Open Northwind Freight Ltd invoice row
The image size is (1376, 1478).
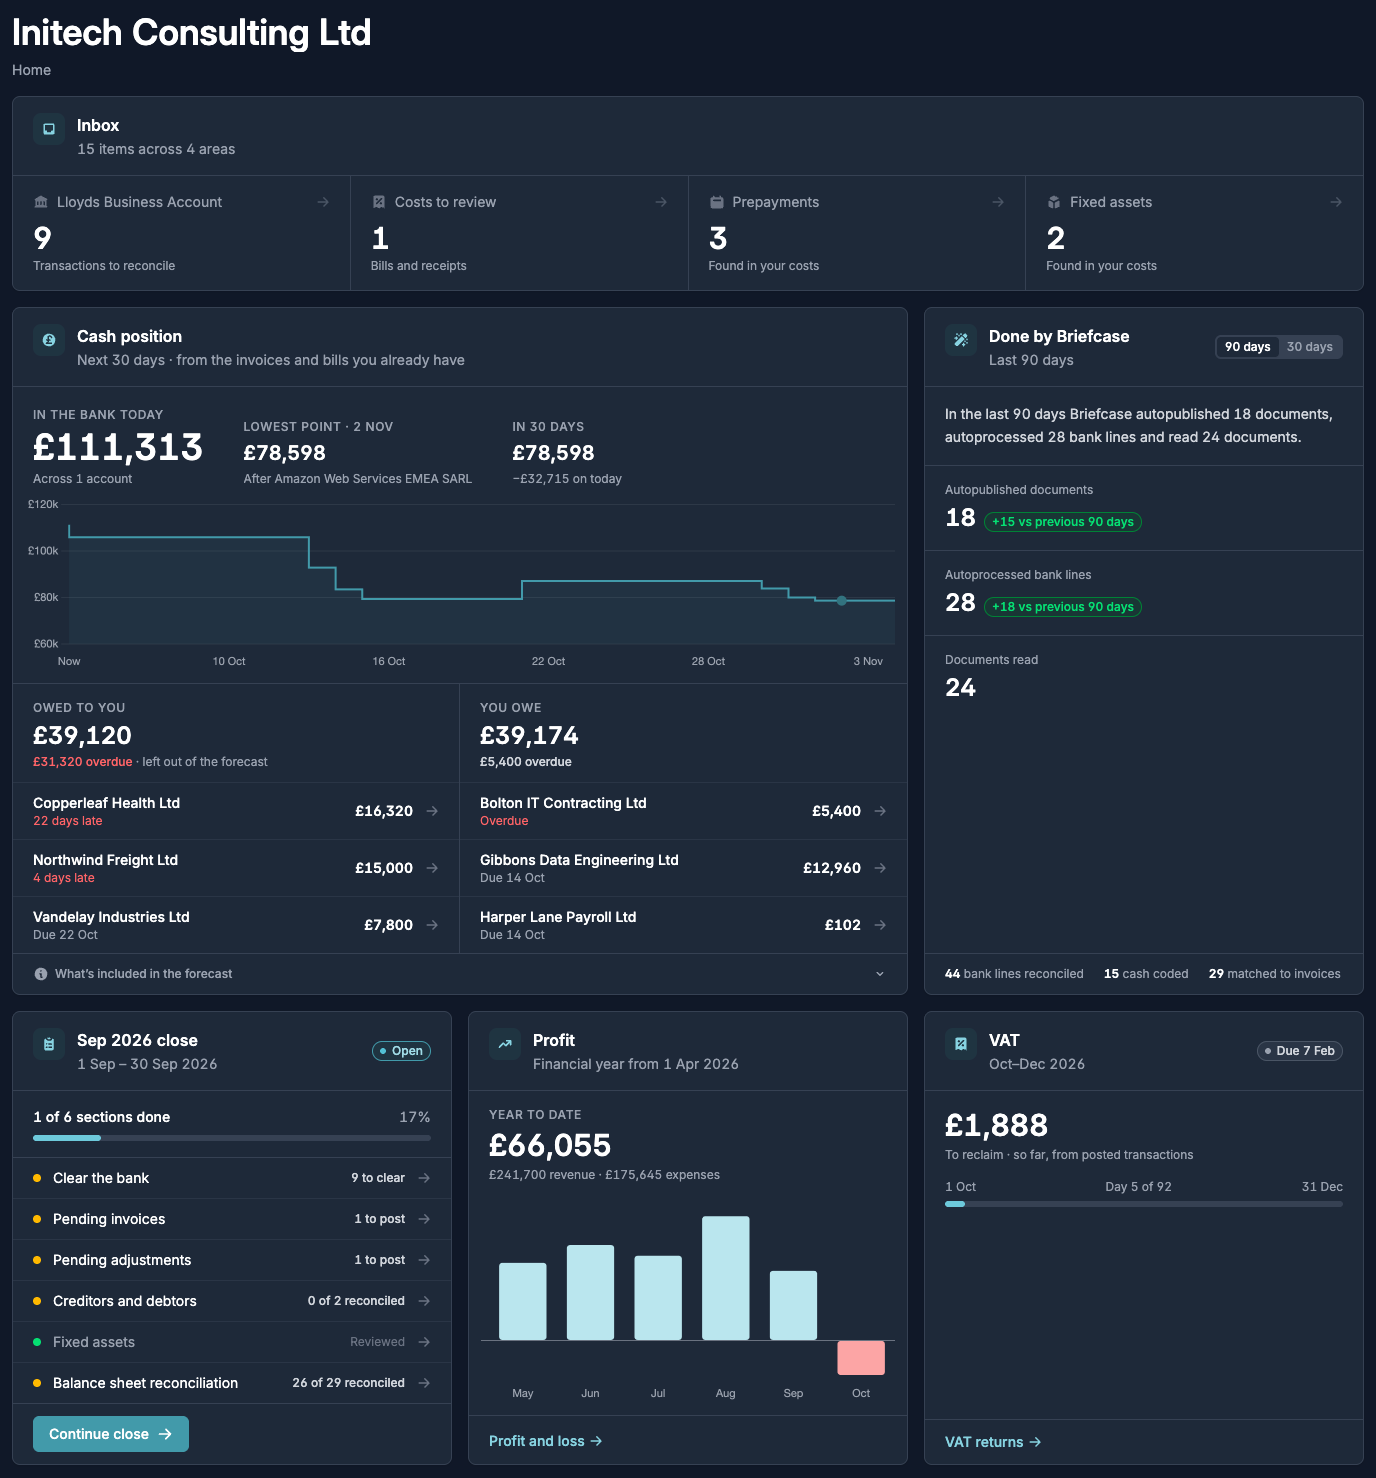(236, 868)
